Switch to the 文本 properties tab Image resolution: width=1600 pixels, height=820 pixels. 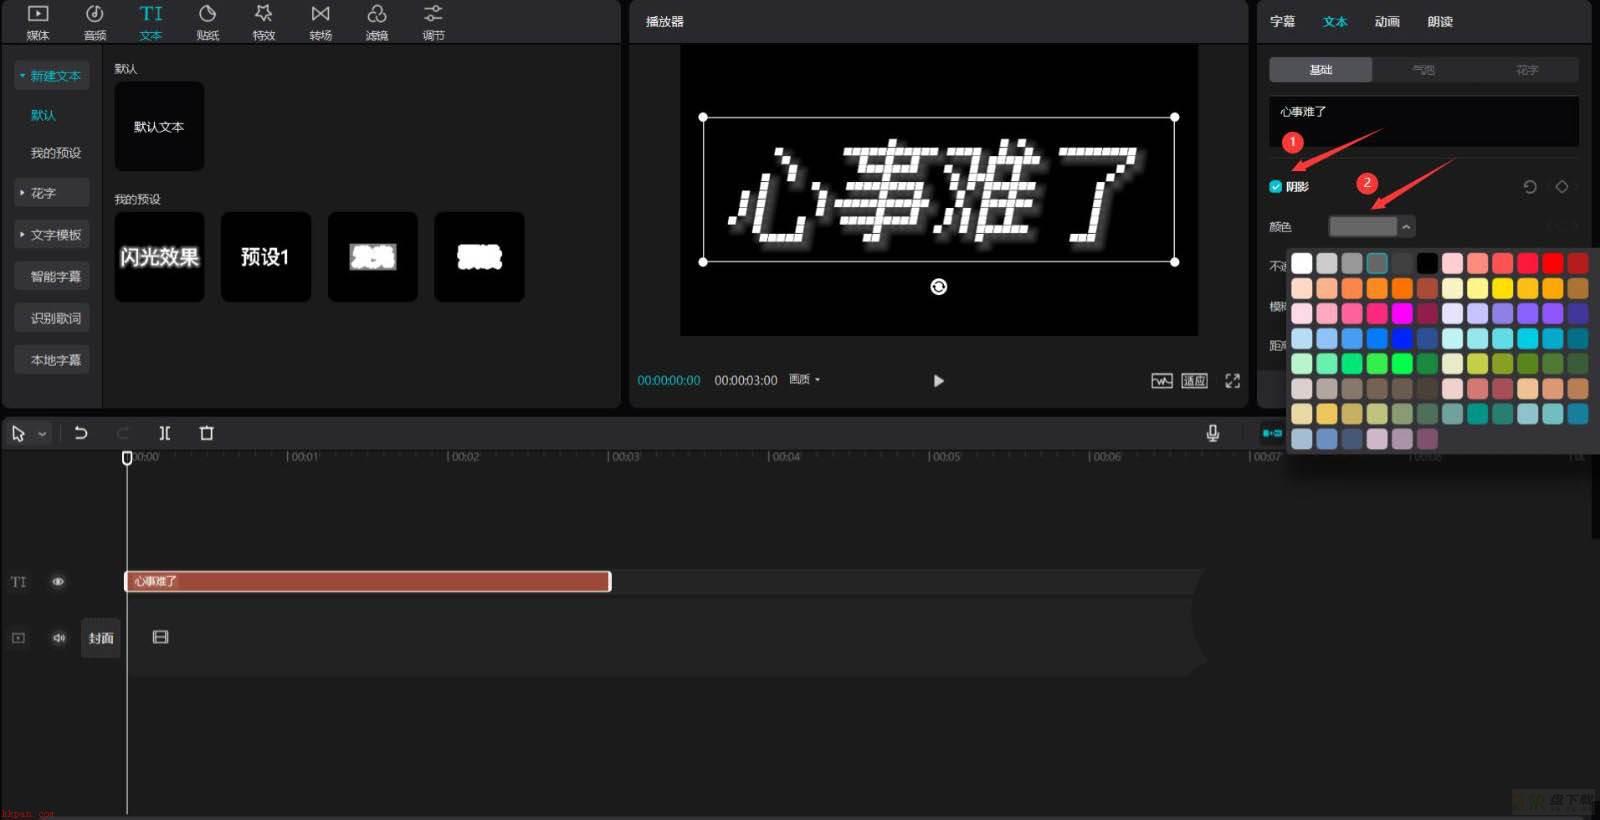[x=1335, y=21]
